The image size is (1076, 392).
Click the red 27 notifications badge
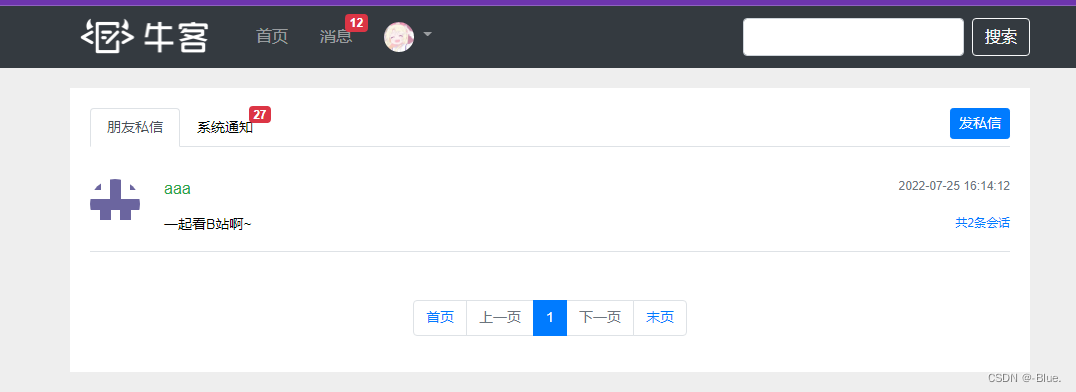click(x=260, y=115)
